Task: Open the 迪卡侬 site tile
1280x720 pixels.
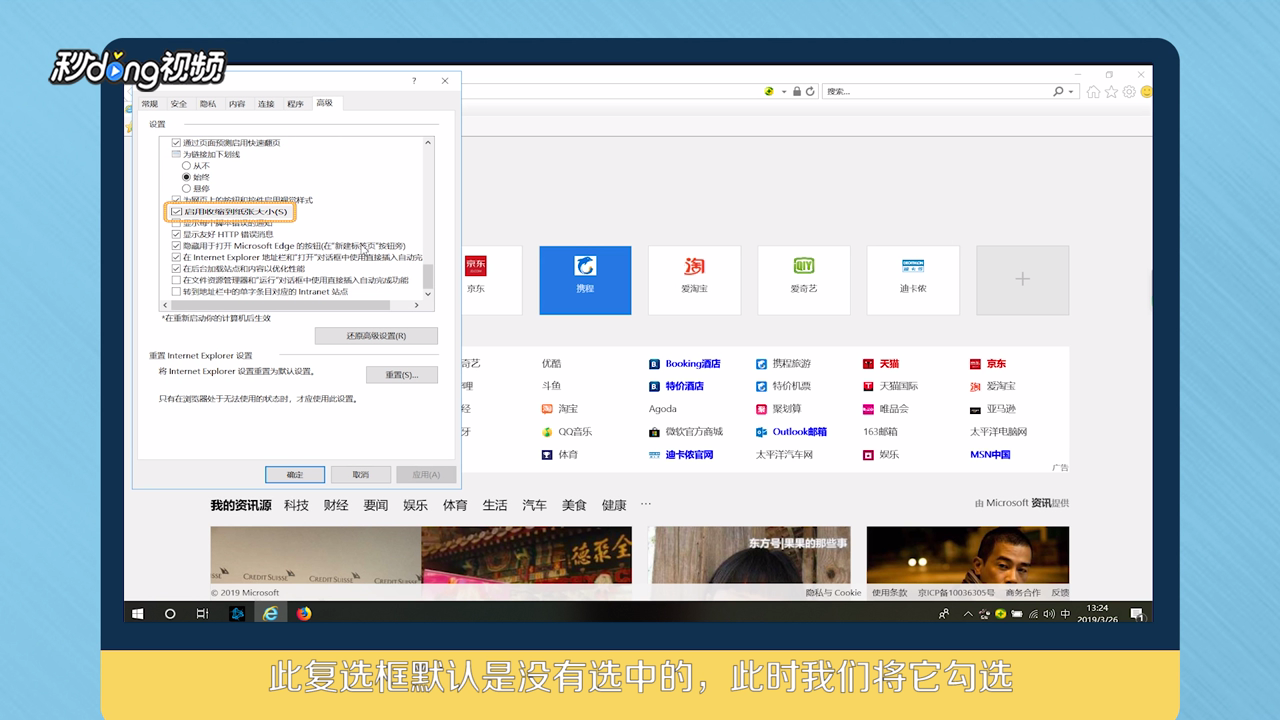Action: click(x=913, y=281)
